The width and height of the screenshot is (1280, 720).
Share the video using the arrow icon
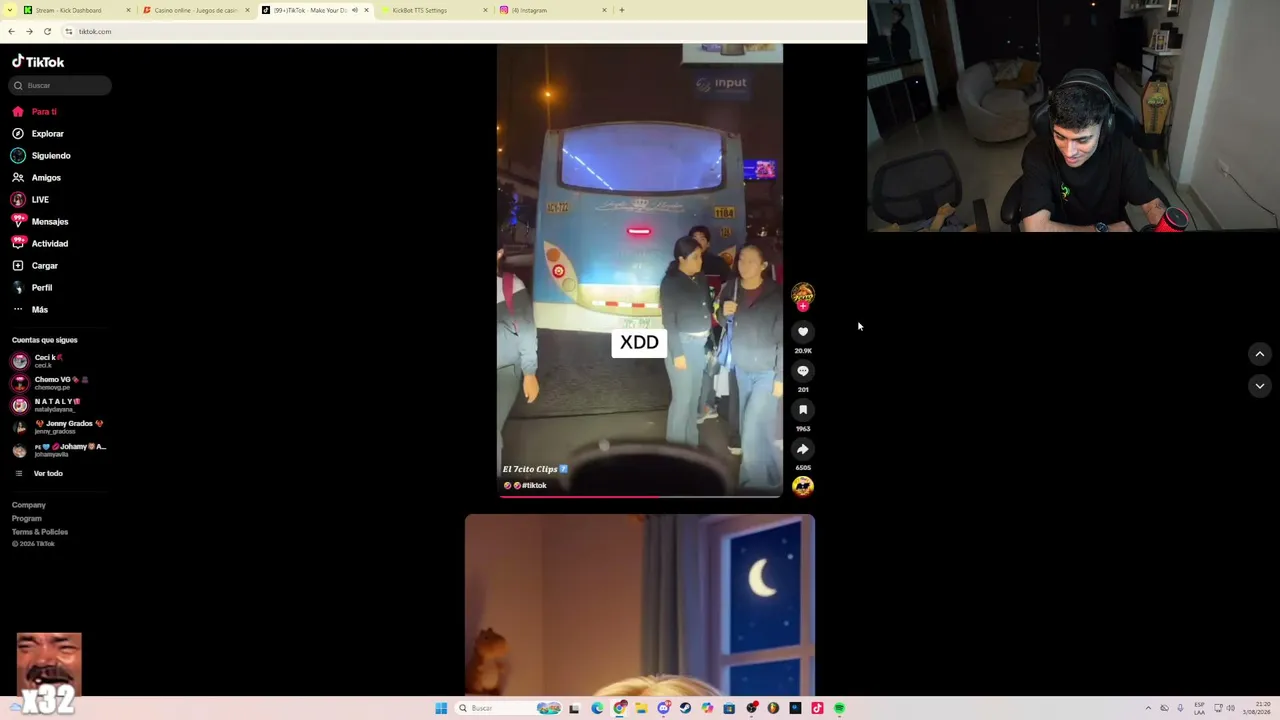pyautogui.click(x=803, y=449)
